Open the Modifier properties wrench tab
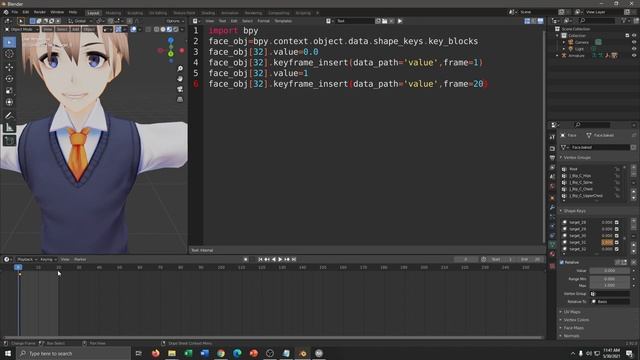This screenshot has height=360, width=640. (x=552, y=207)
